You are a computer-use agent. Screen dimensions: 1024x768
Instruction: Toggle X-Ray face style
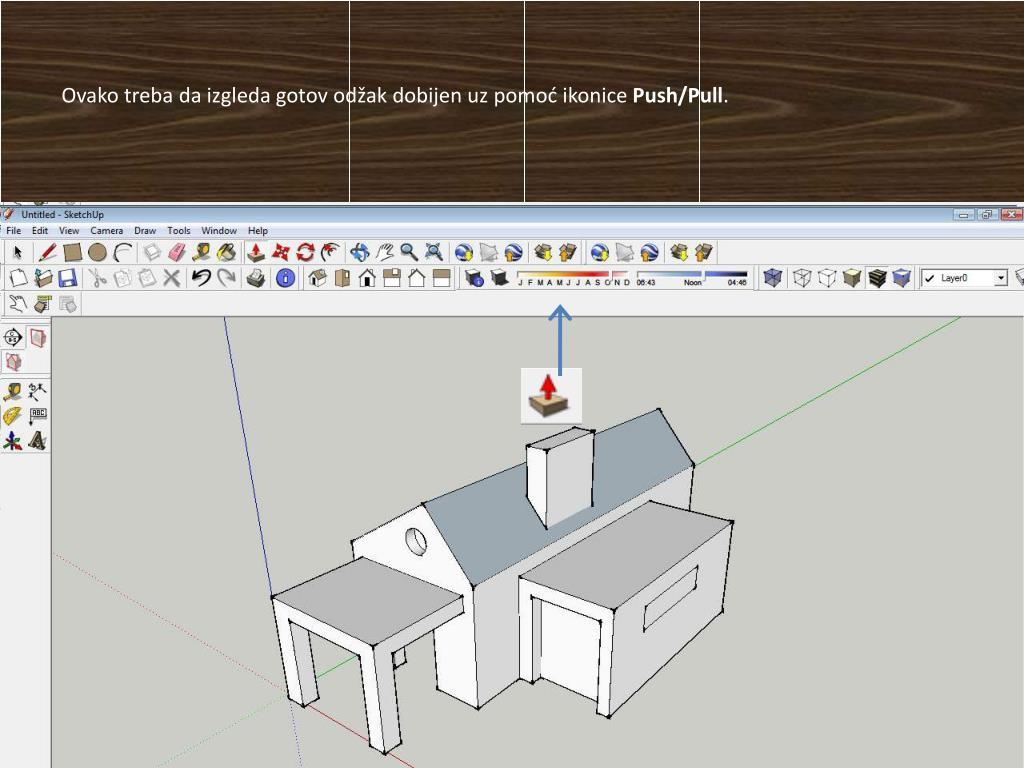tap(773, 278)
